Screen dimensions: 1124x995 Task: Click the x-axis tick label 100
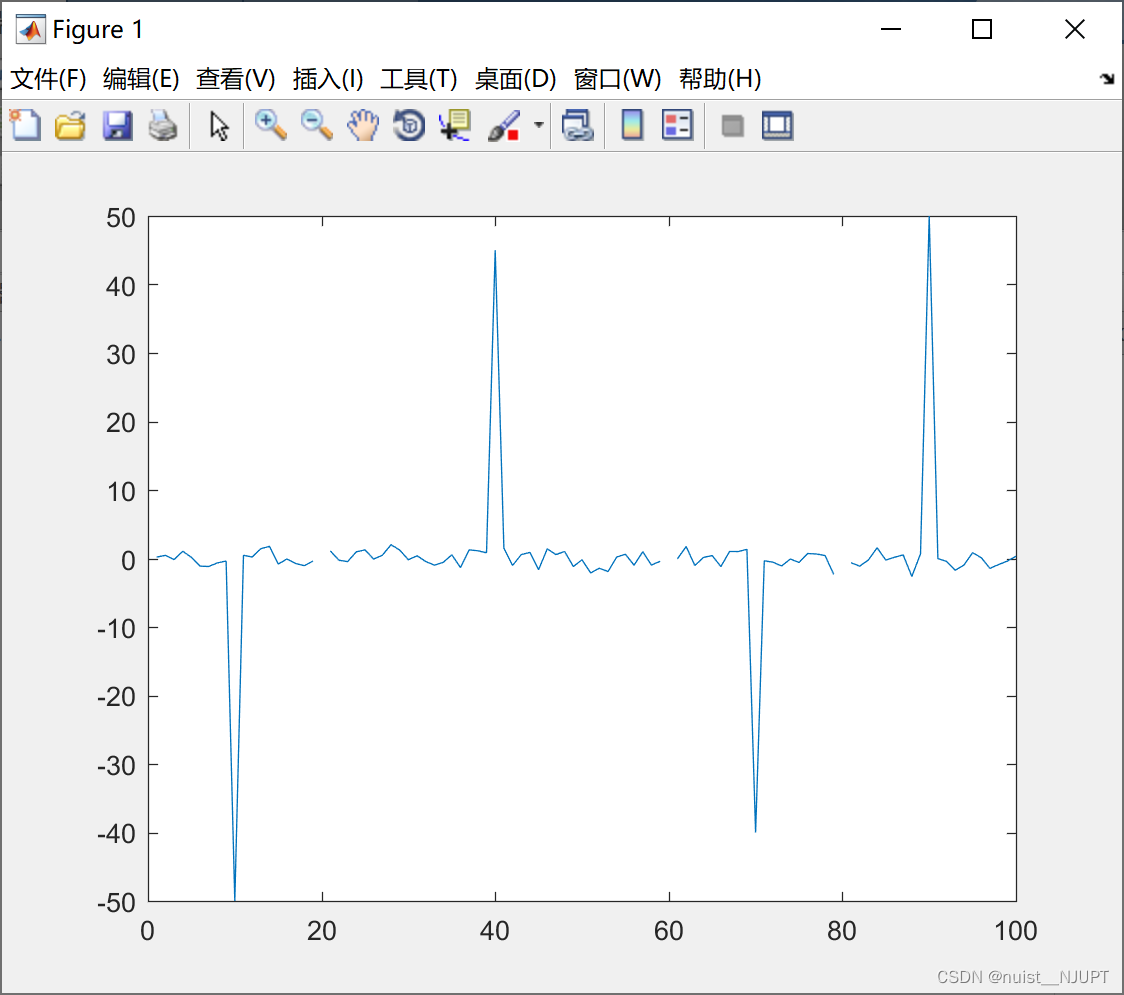(x=1015, y=931)
